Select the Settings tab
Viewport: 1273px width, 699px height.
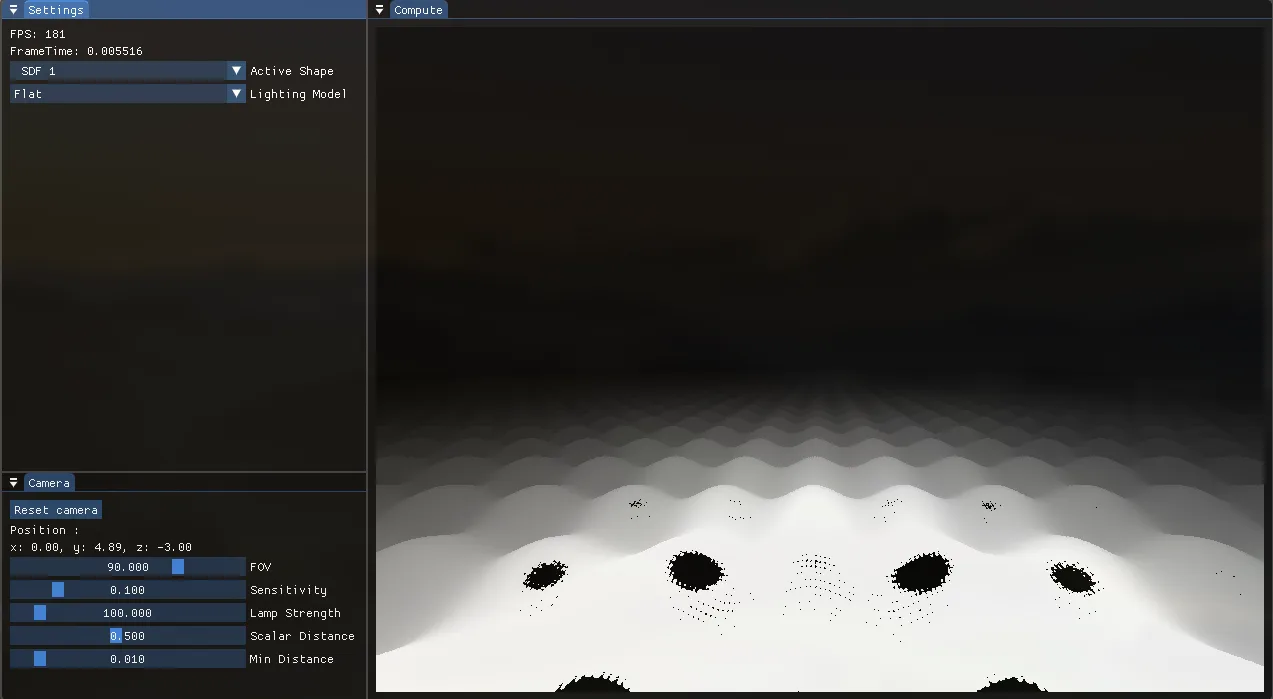[56, 10]
